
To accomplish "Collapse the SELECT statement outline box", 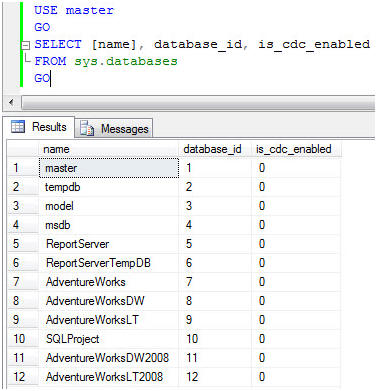I will [26, 45].
